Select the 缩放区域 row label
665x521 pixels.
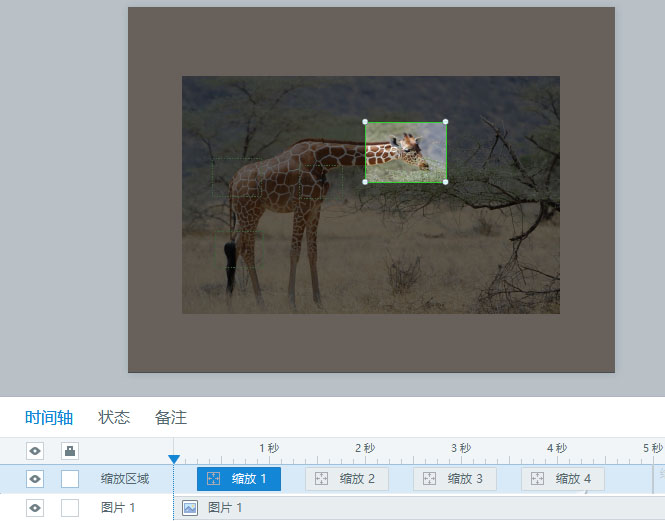click(125, 479)
